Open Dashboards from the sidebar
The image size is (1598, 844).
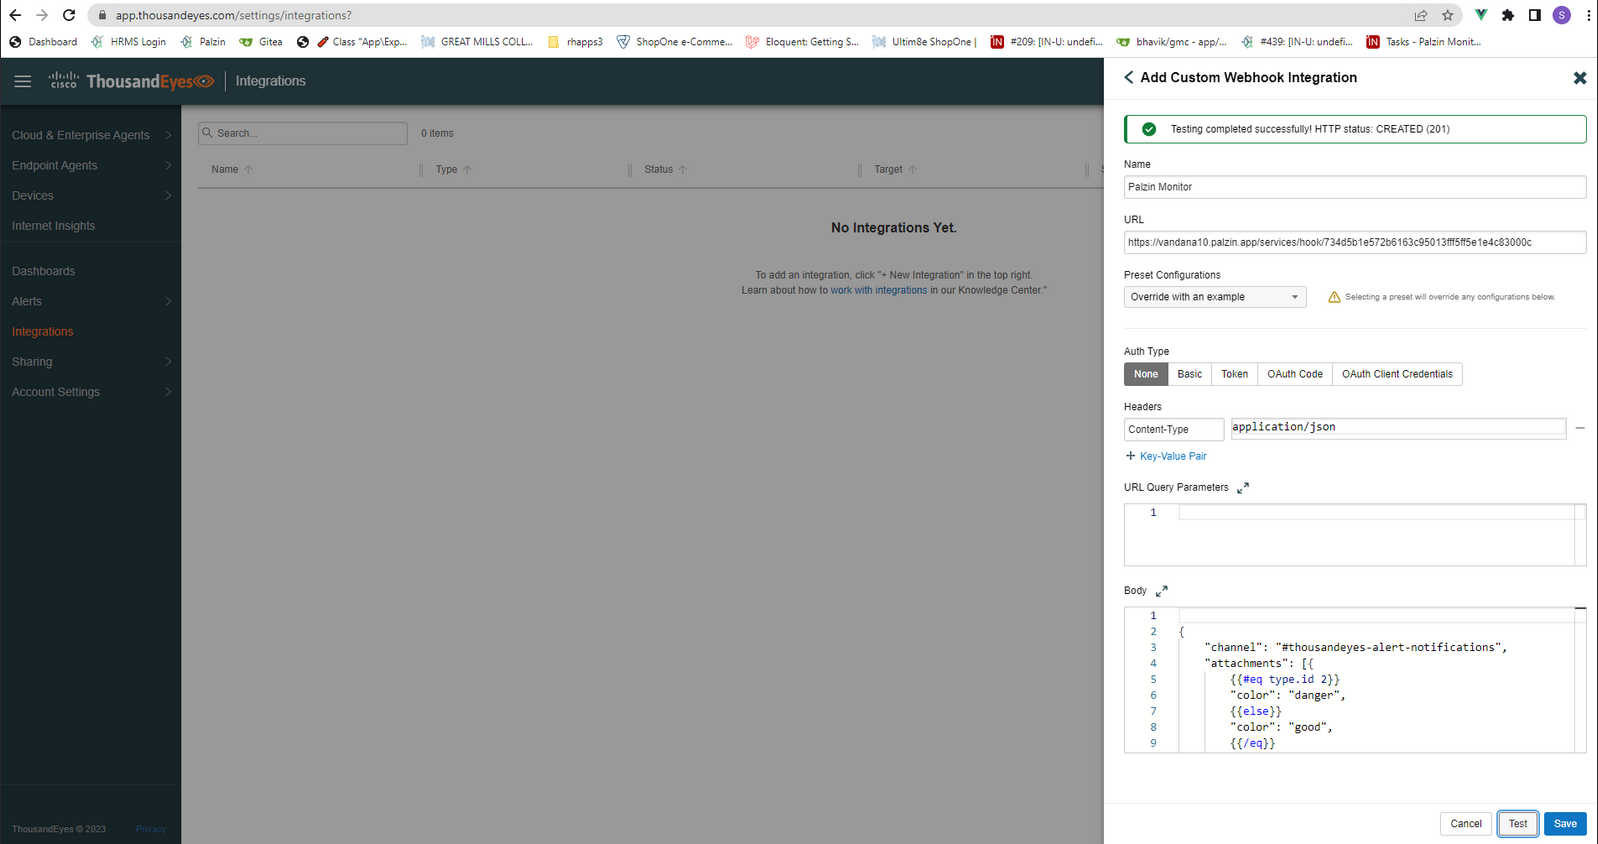point(43,271)
